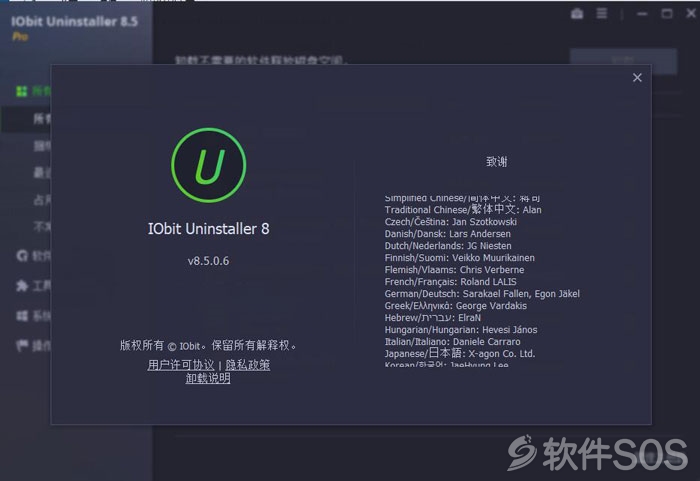Open the 卸载说明 link
700x481 pixels.
(x=208, y=378)
